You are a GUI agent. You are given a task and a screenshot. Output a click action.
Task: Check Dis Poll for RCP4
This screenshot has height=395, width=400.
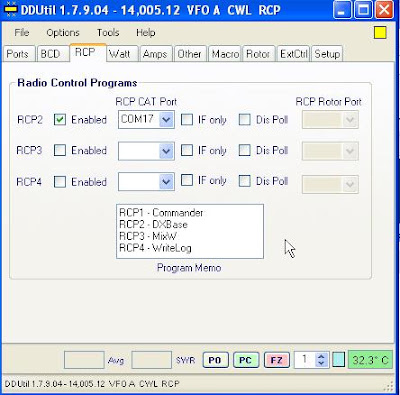pos(245,181)
